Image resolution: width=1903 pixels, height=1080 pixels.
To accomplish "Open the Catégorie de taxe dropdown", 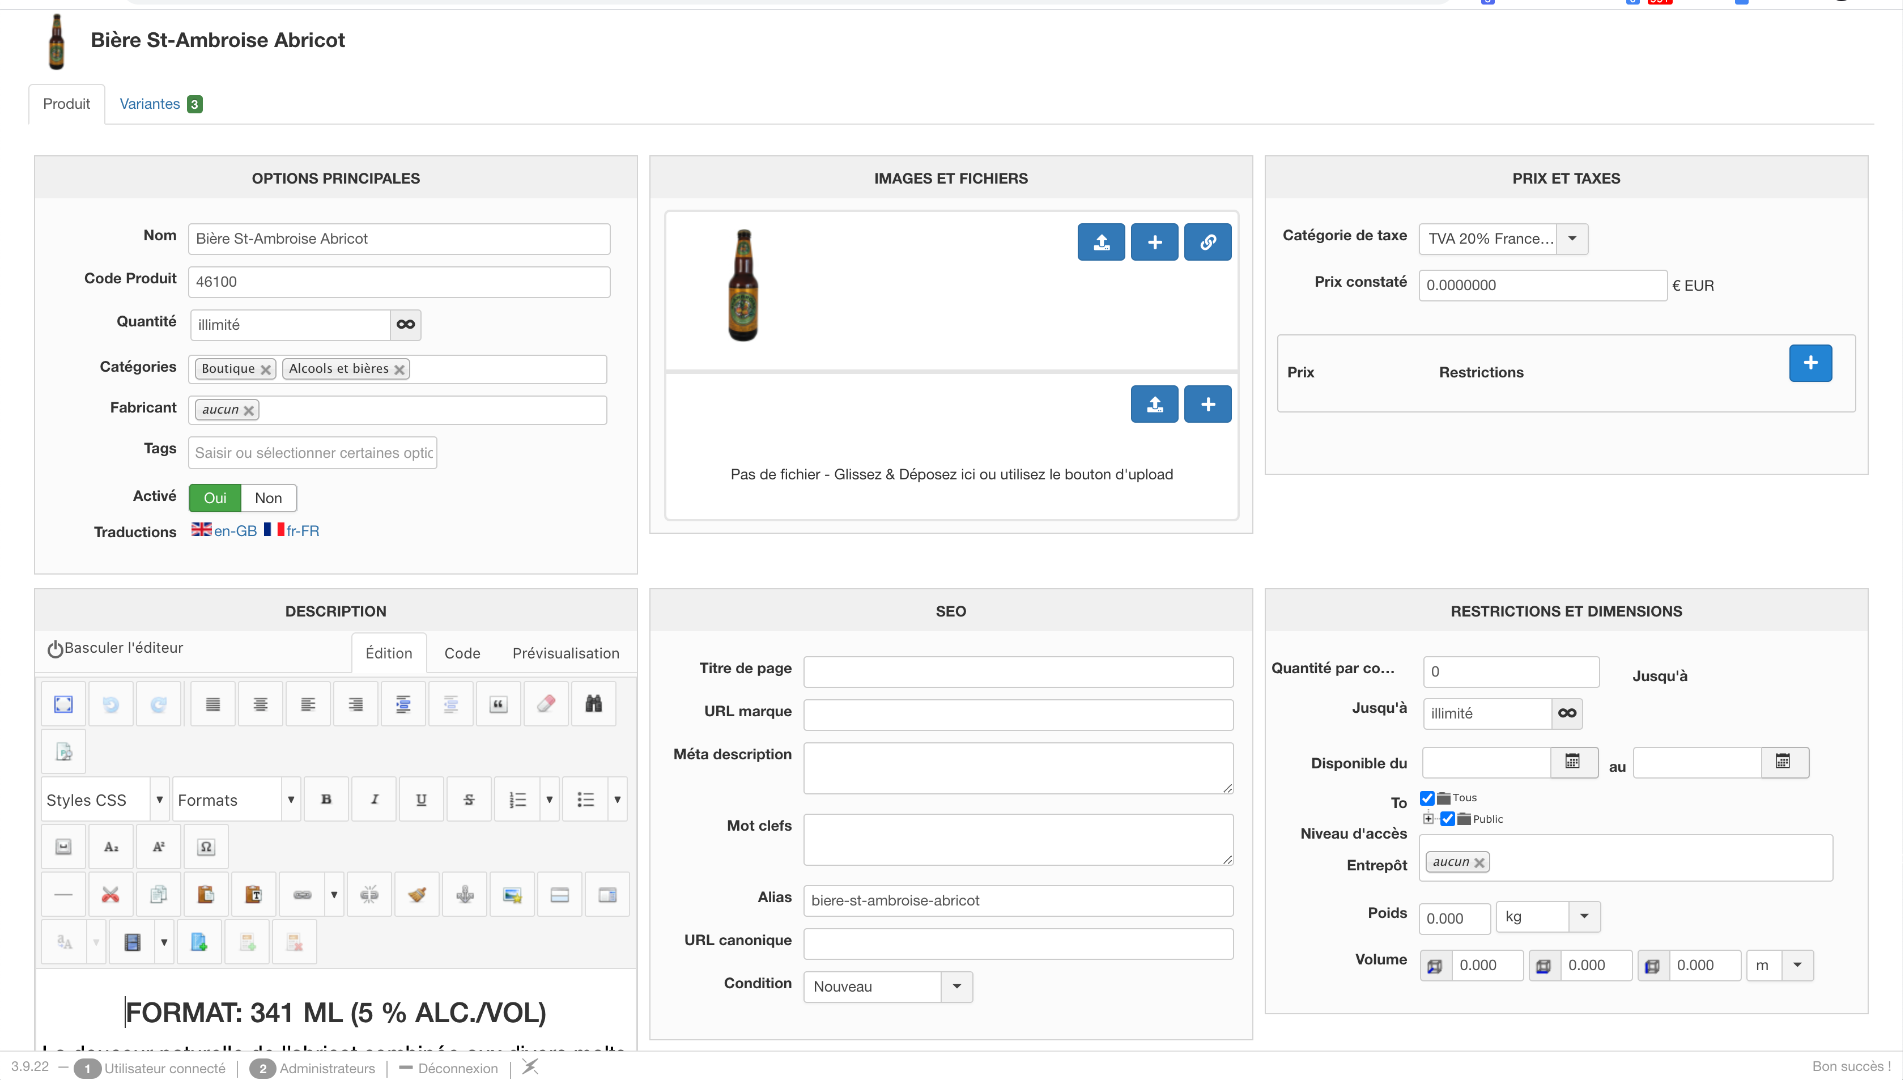I will click(1572, 239).
